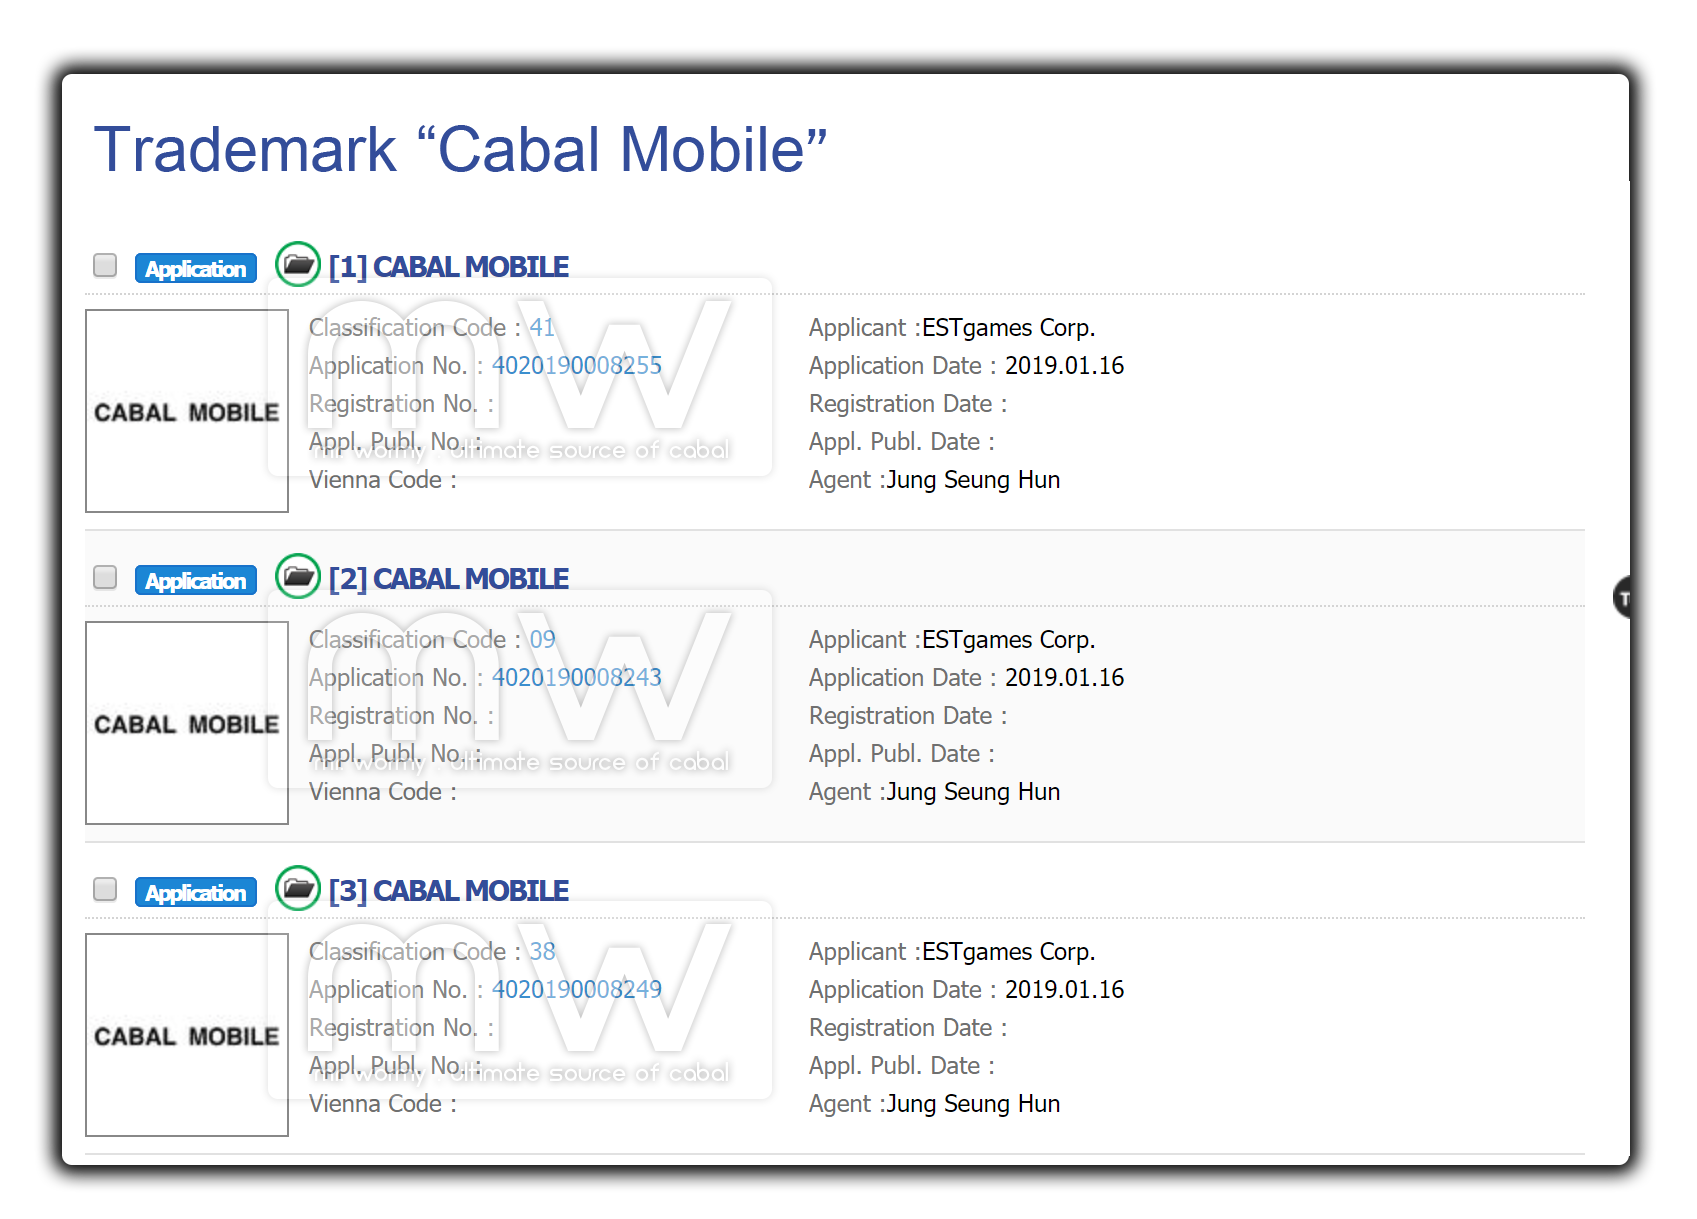Viewport: 1697px width, 1219px height.
Task: Click Application badge of first result
Action: [196, 268]
